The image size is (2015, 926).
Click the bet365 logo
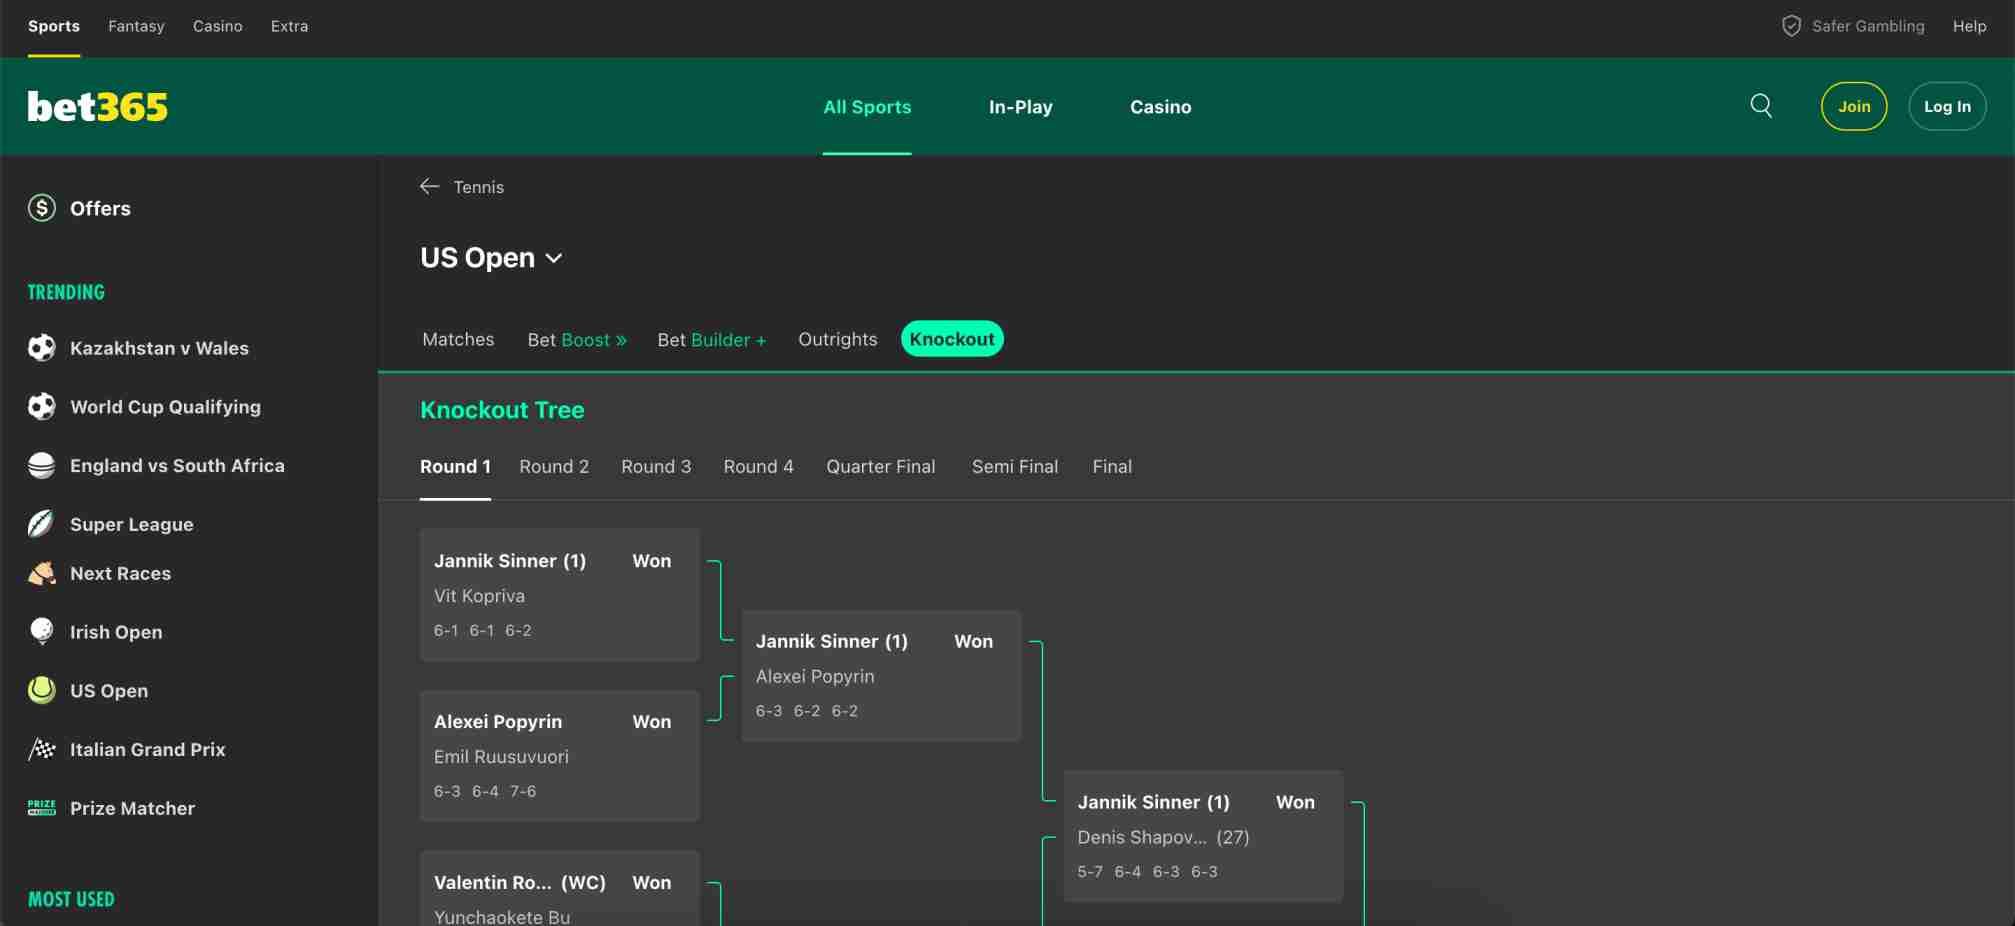[98, 107]
